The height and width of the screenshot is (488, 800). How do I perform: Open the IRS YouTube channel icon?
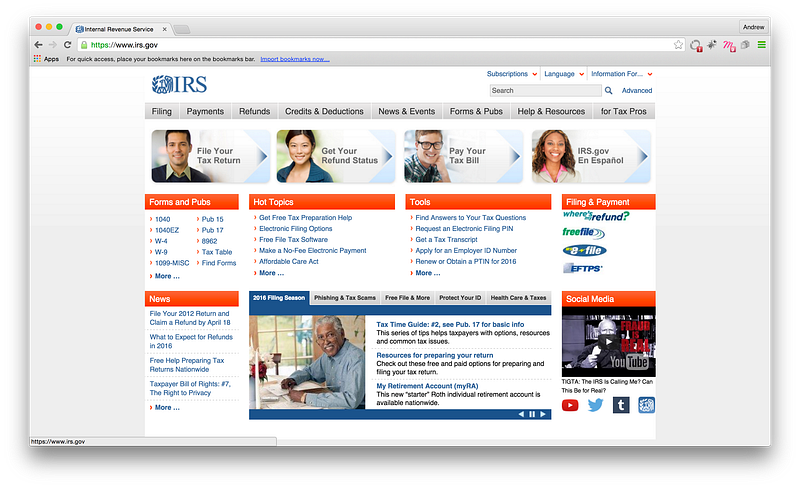(x=570, y=405)
